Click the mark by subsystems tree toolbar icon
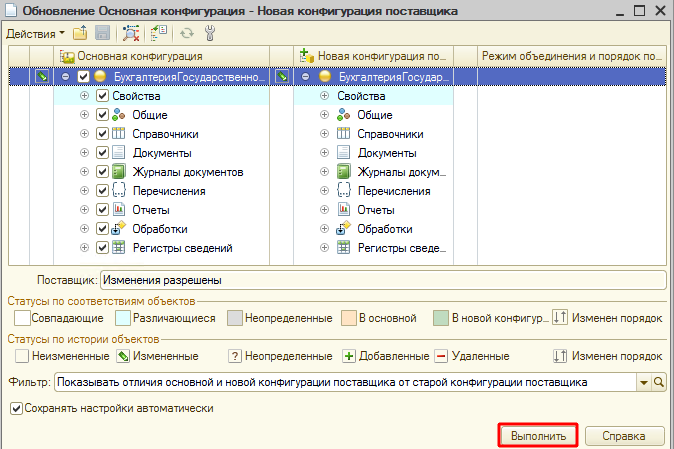This screenshot has width=674, height=449. coord(159,33)
